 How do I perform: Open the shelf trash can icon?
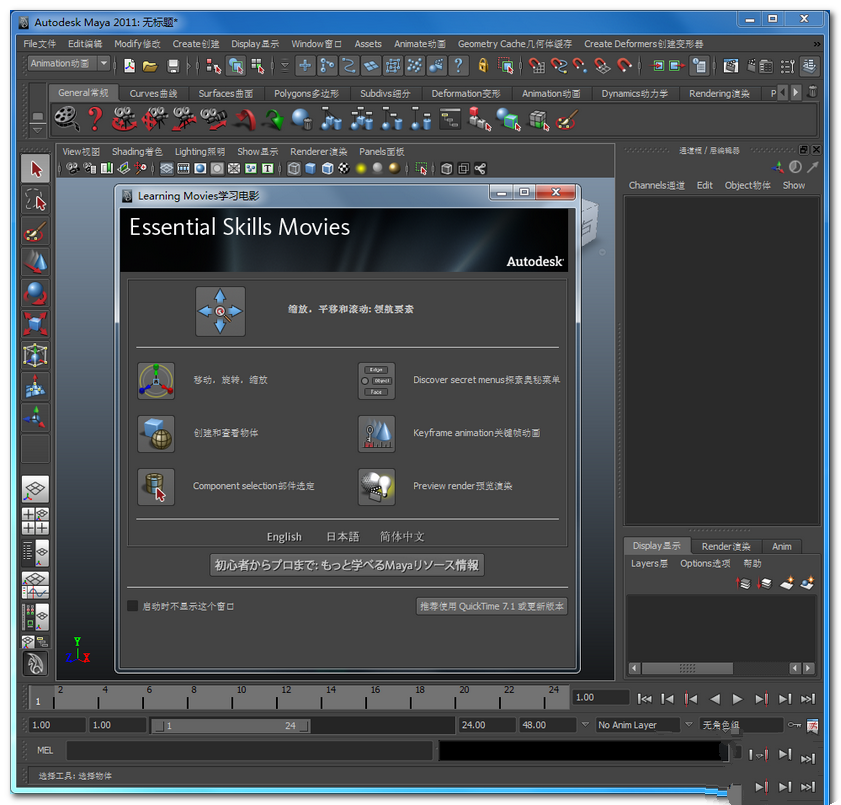(813, 92)
